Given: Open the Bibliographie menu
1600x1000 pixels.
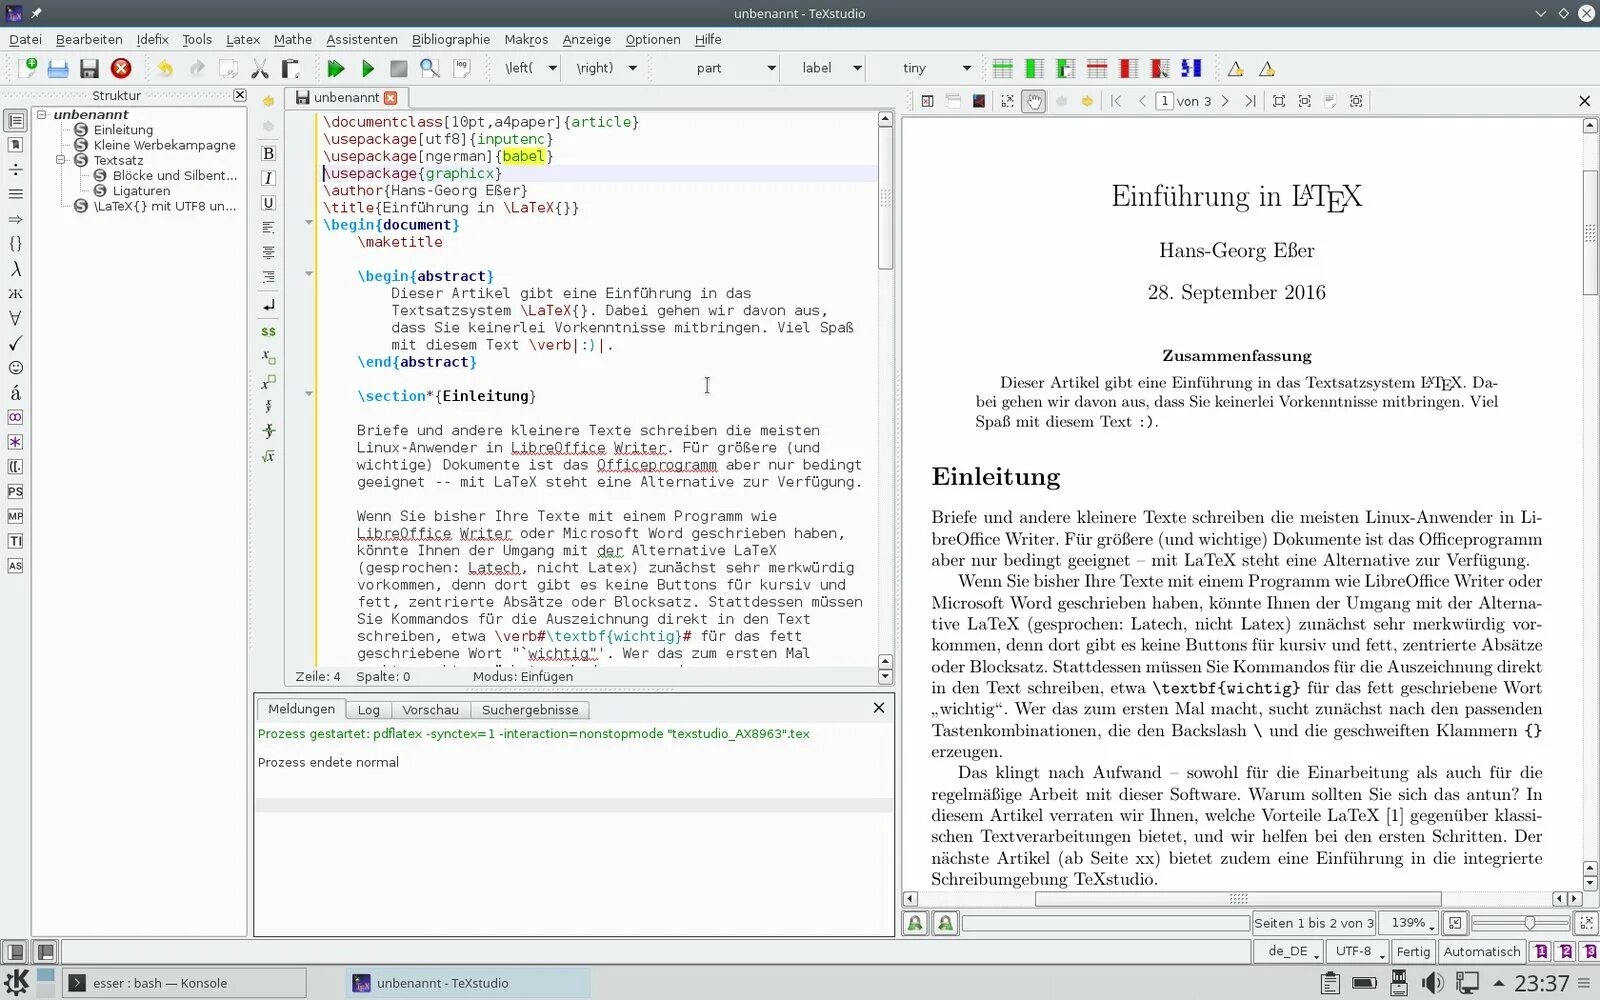Looking at the screenshot, I should [x=451, y=39].
